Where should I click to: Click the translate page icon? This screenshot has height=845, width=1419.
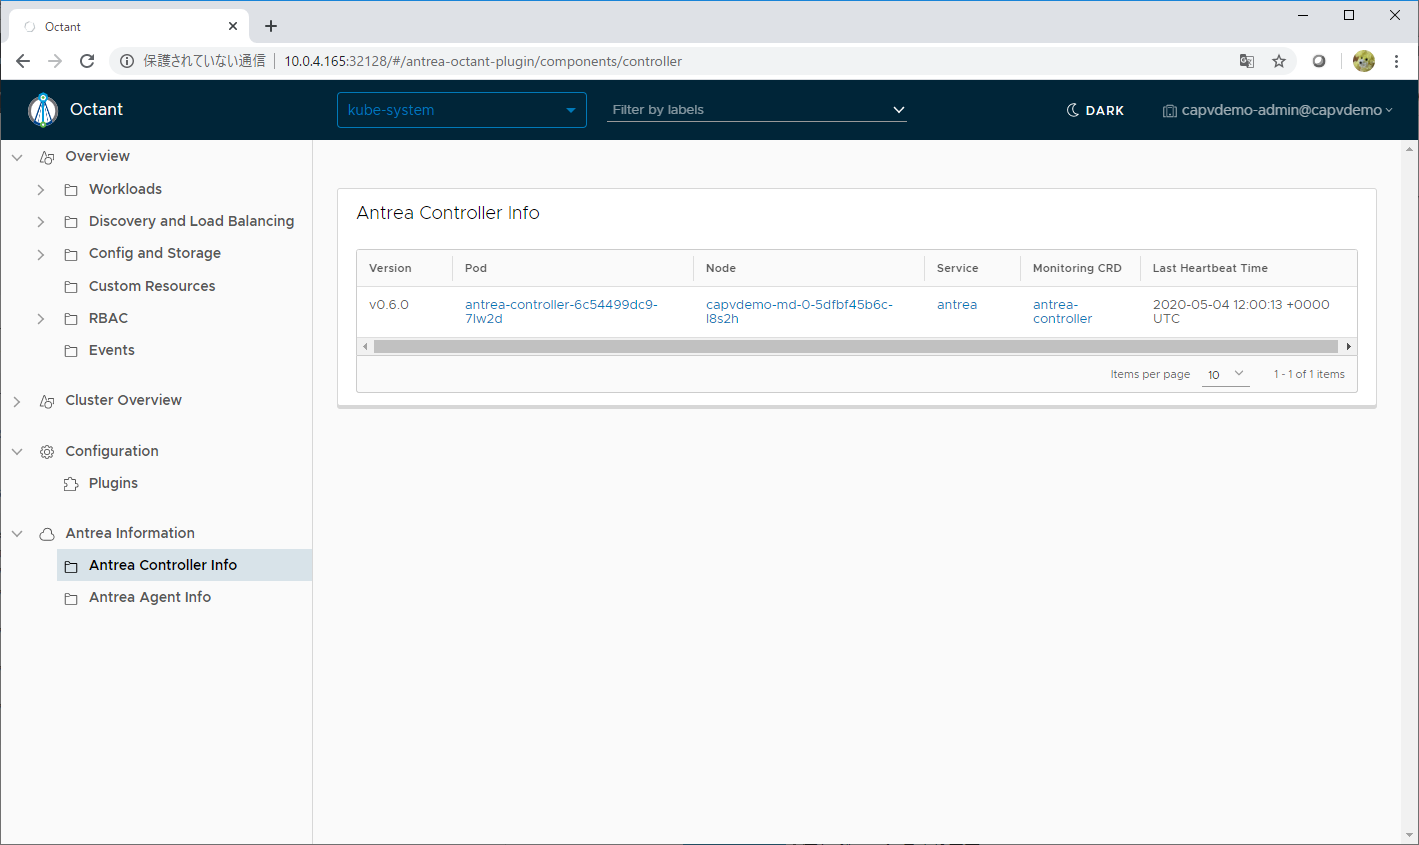click(1247, 61)
